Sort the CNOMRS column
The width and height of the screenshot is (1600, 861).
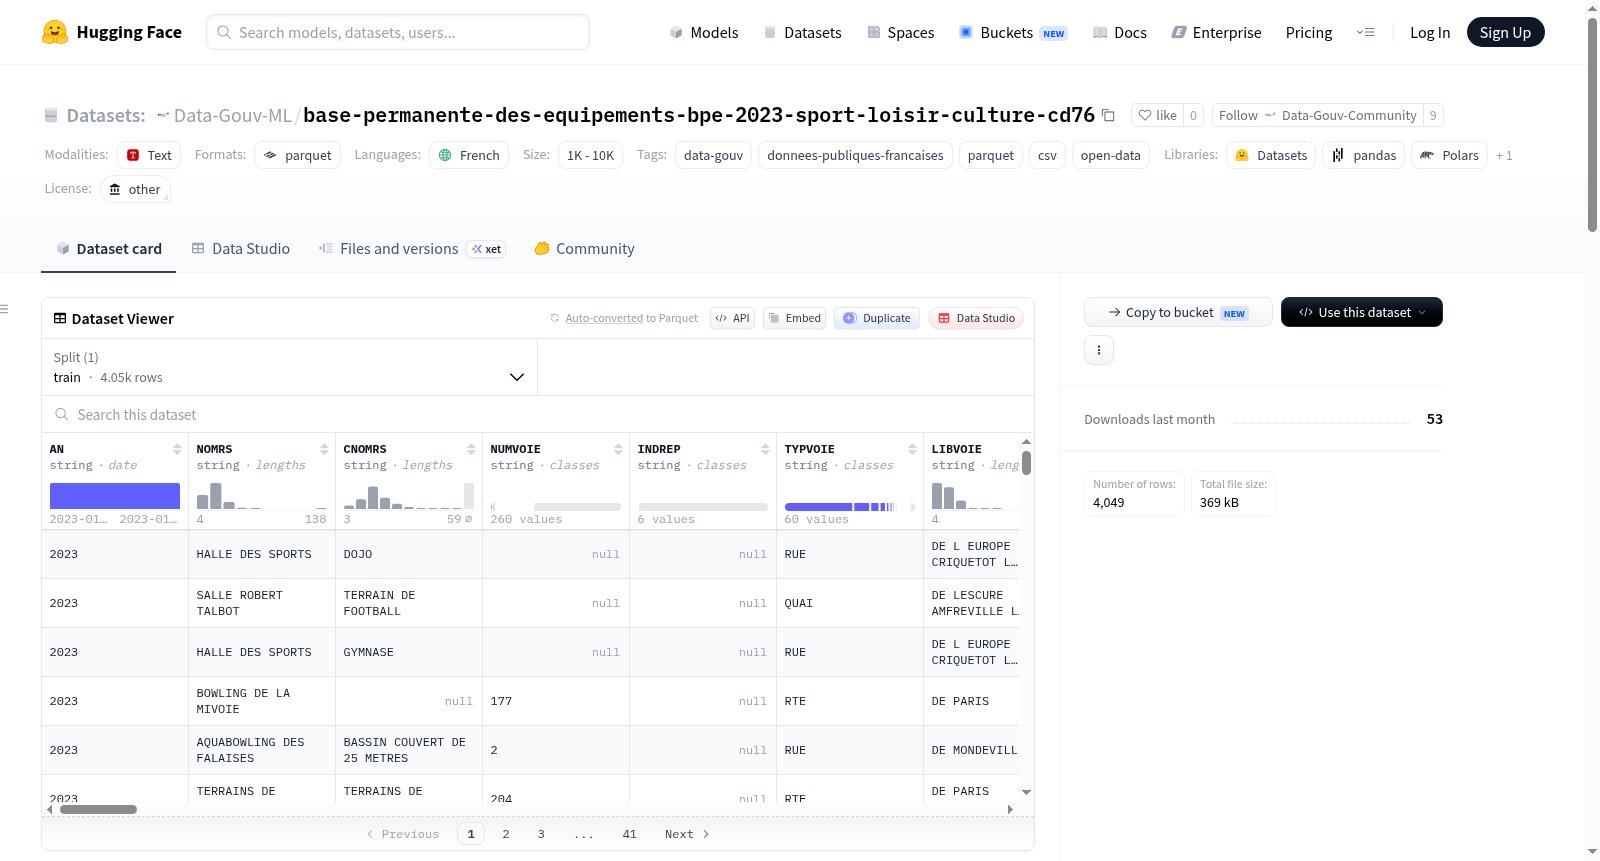pos(471,449)
